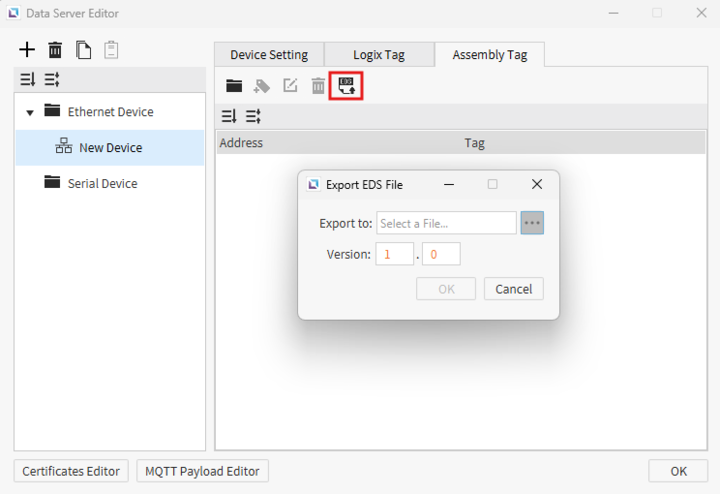The image size is (720, 494).
Task: Open the Certificates Editor
Action: click(x=71, y=471)
